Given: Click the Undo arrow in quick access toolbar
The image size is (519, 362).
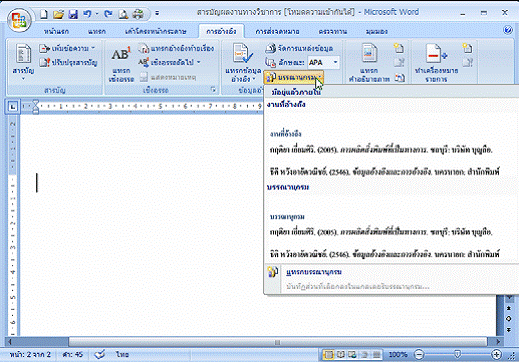Looking at the screenshot, I should pyautogui.click(x=87, y=14).
